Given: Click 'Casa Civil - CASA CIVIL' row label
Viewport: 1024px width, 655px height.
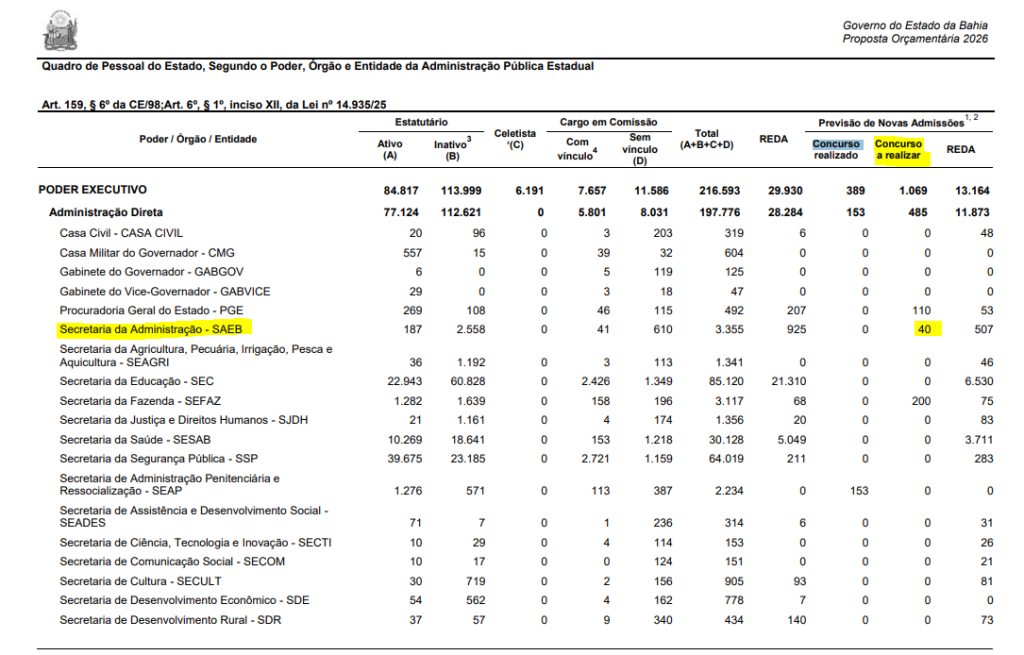Looking at the screenshot, I should pos(123,232).
